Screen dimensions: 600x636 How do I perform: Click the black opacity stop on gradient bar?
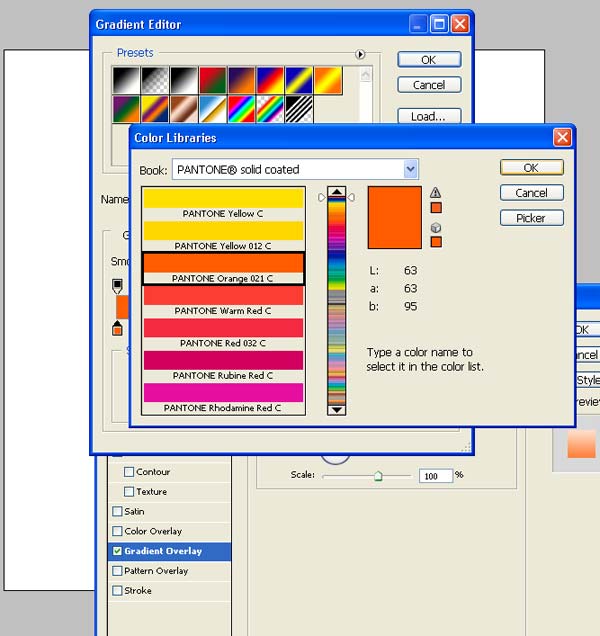click(117, 286)
